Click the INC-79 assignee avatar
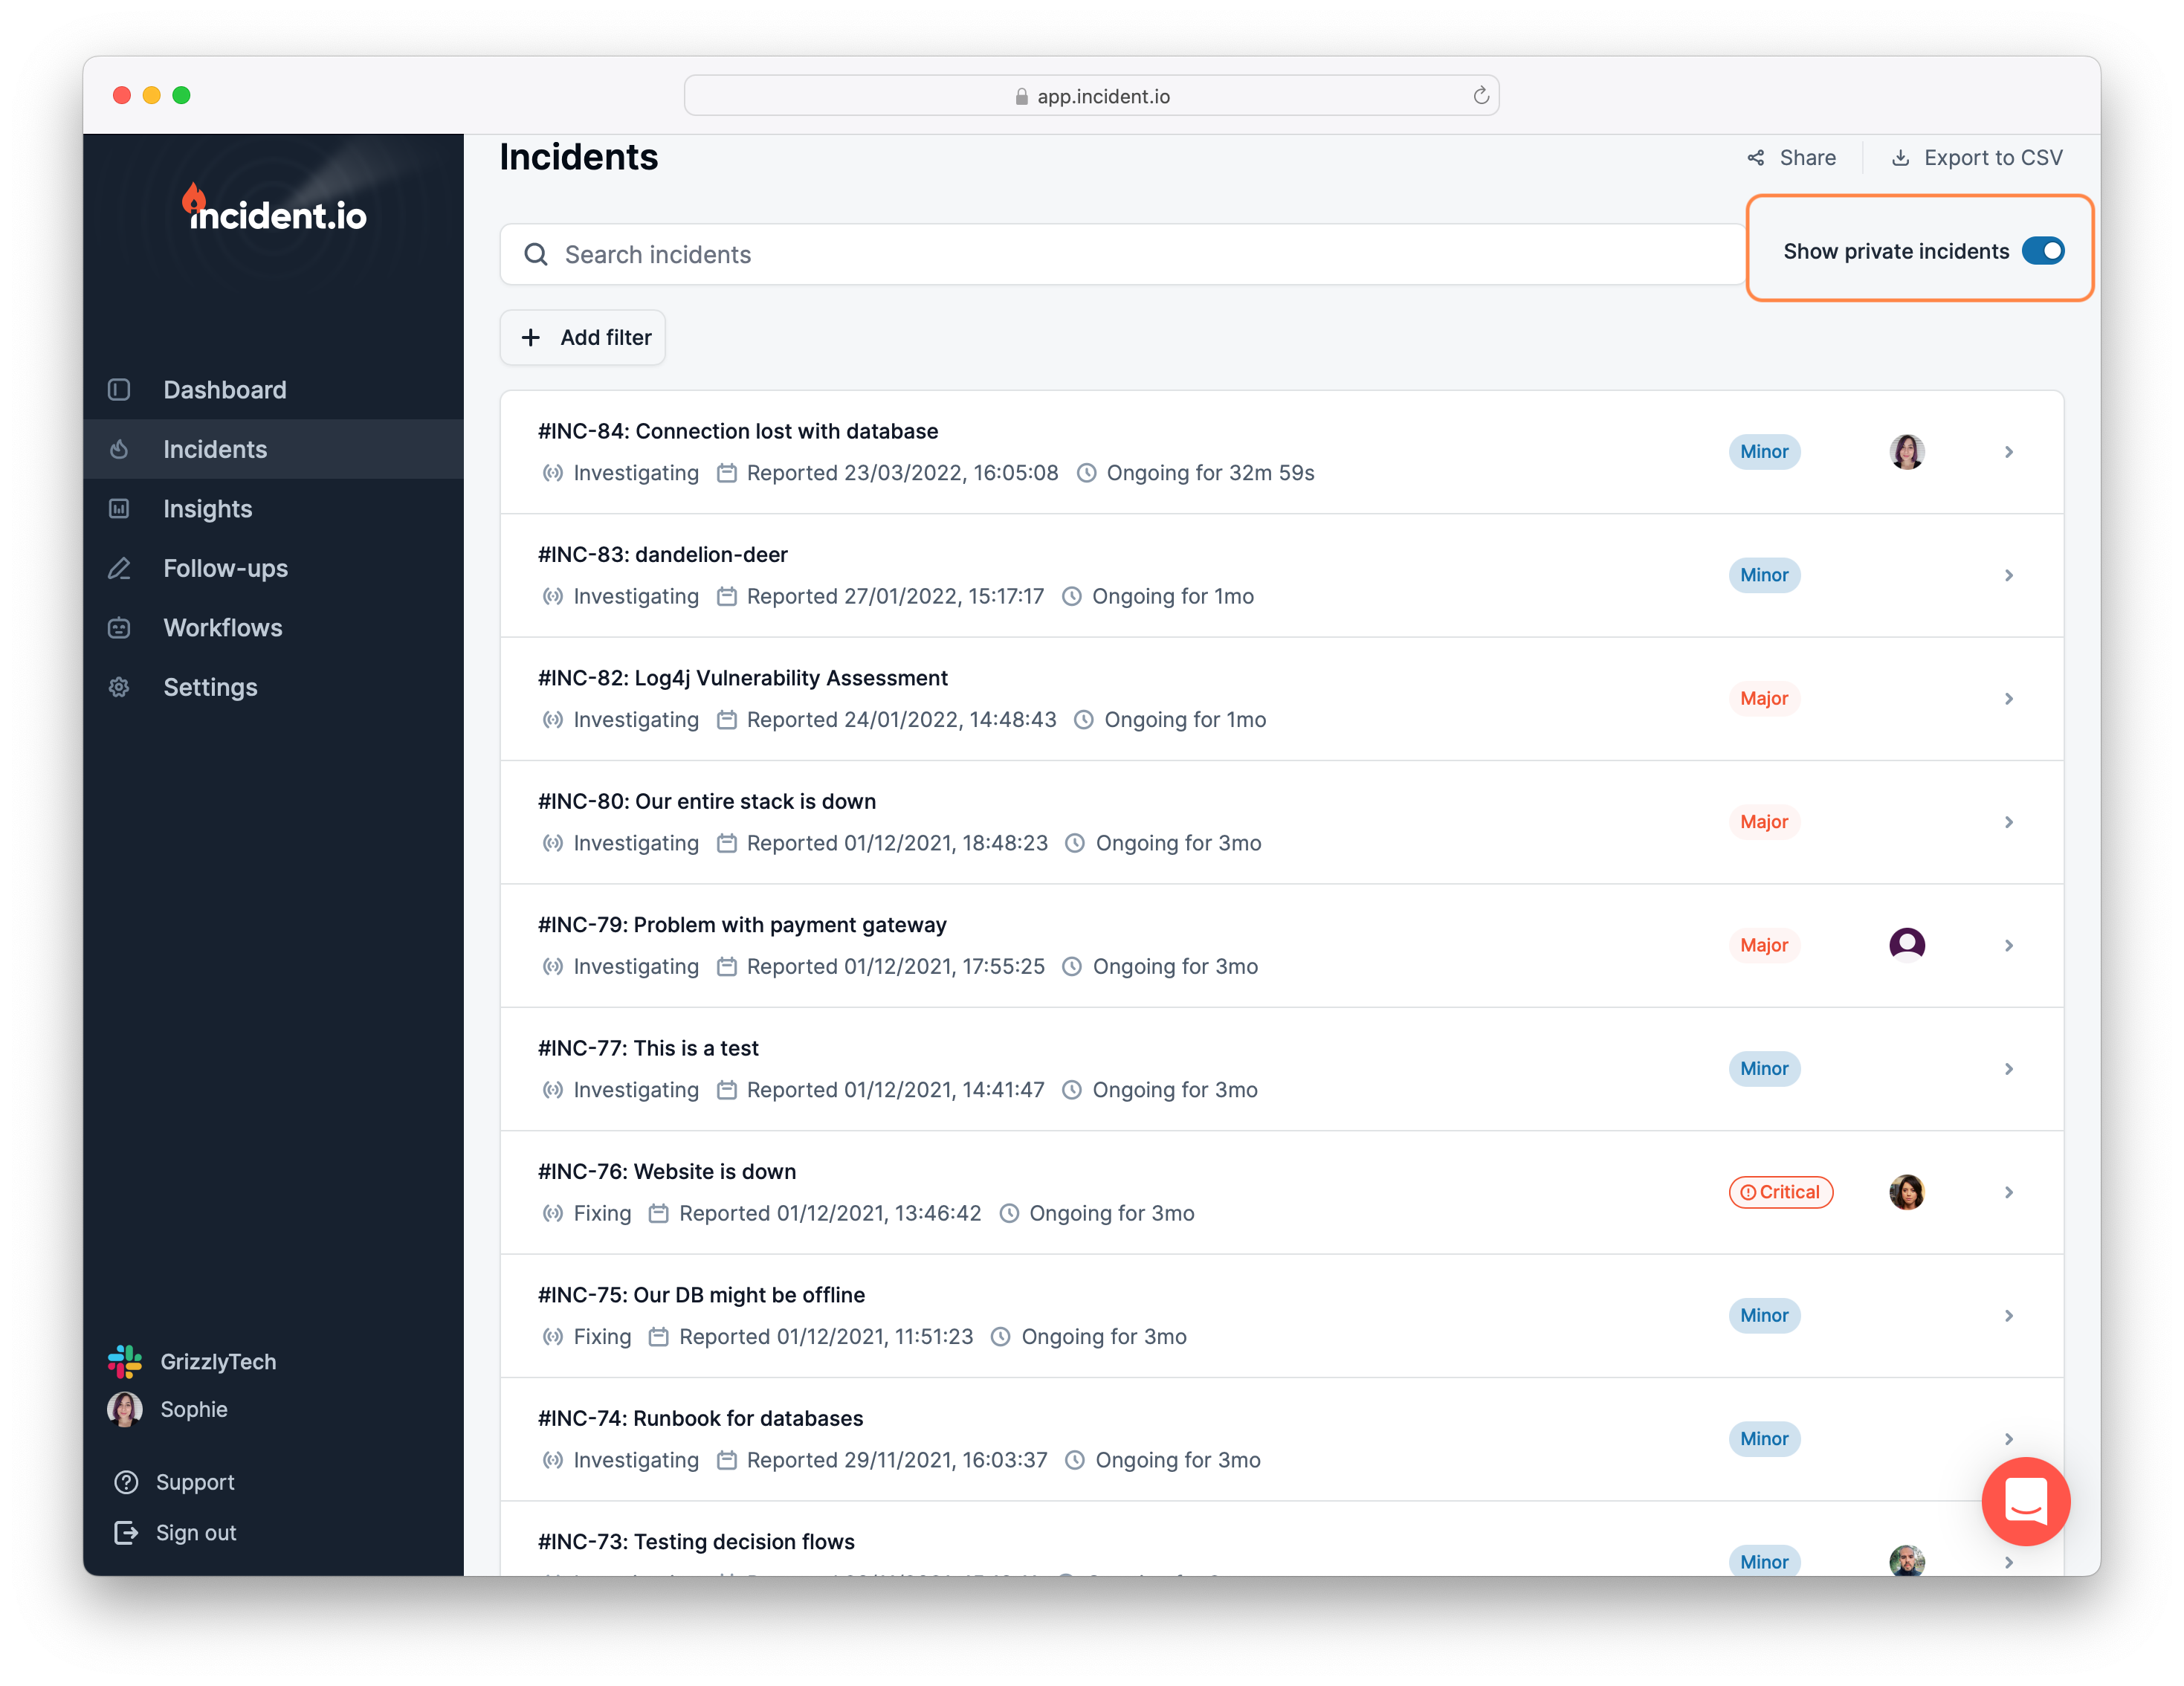The height and width of the screenshot is (1686, 2184). pyautogui.click(x=1906, y=945)
